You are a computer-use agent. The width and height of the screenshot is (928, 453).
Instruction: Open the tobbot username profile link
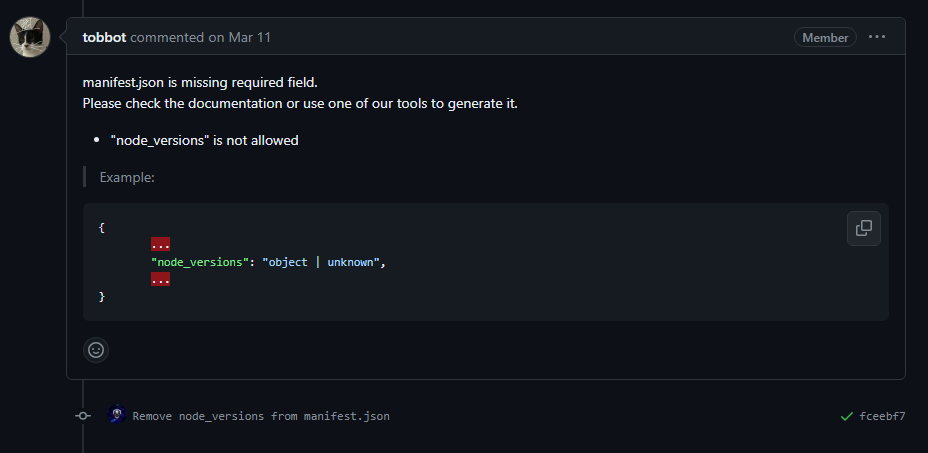point(104,37)
